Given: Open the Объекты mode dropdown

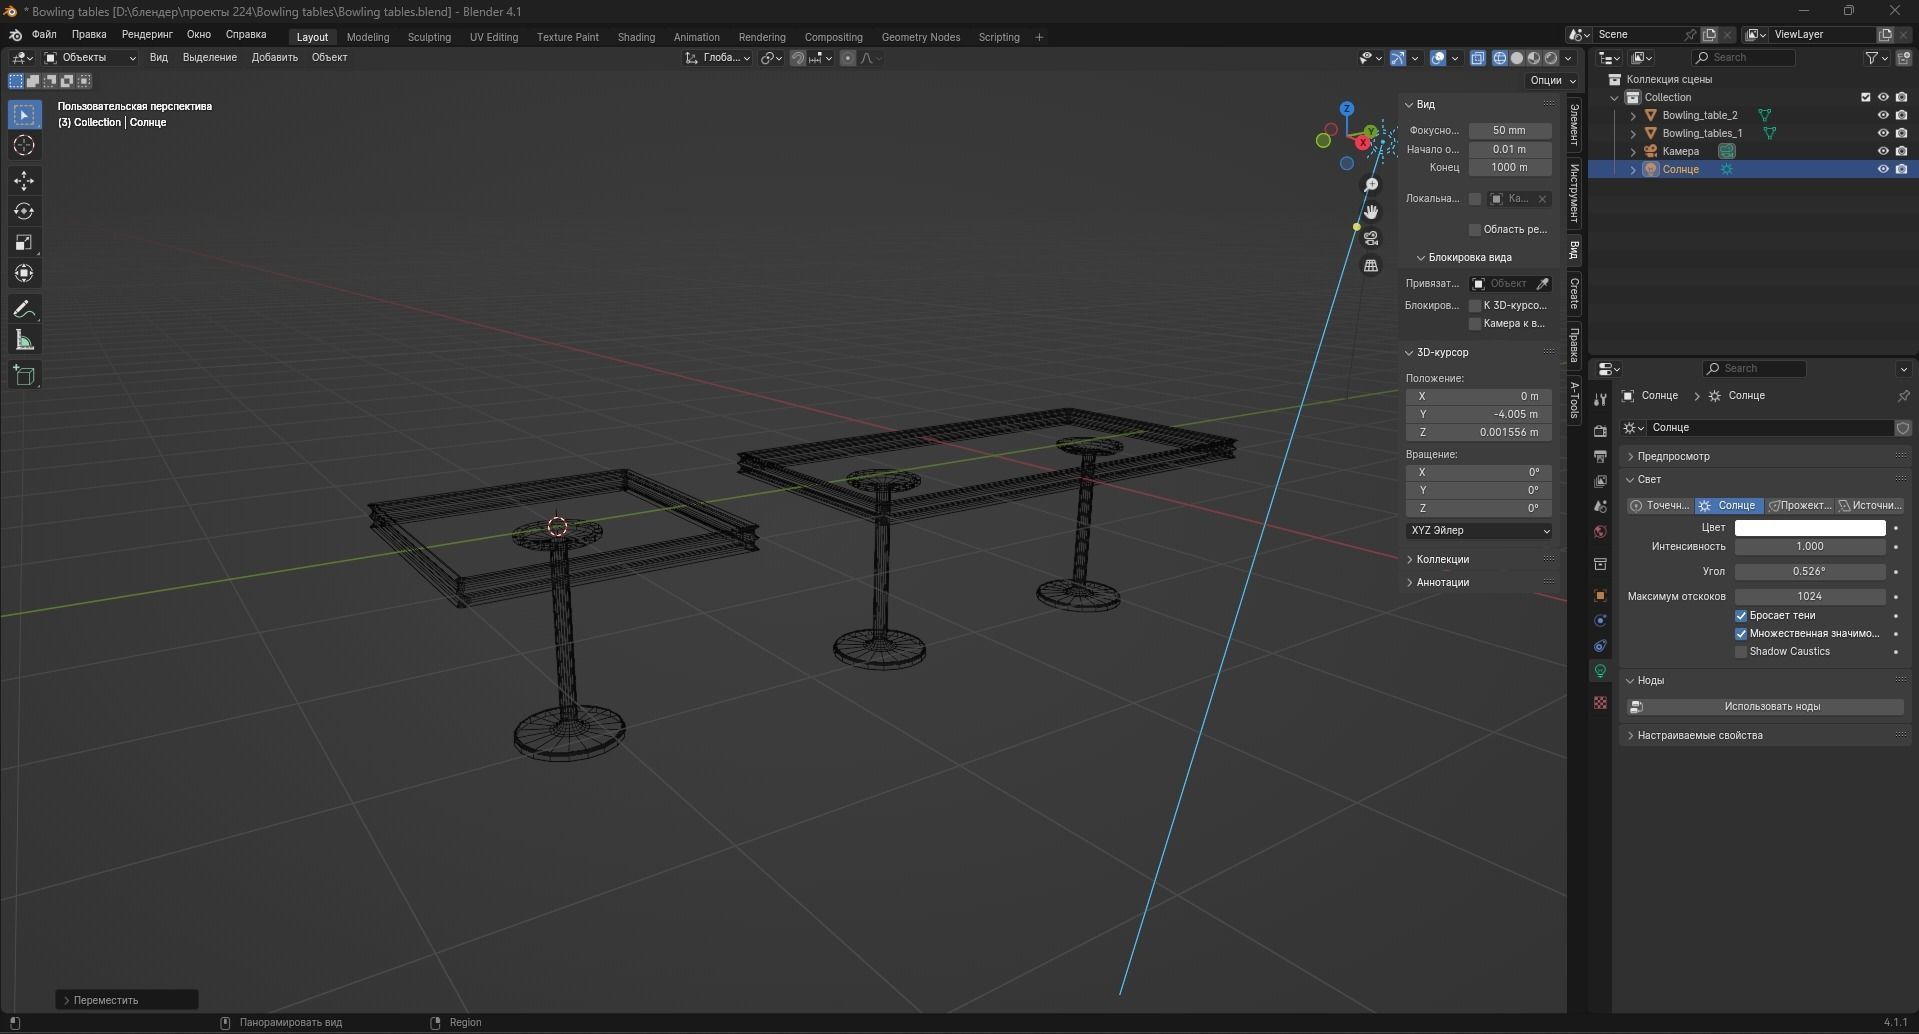Looking at the screenshot, I should (90, 58).
